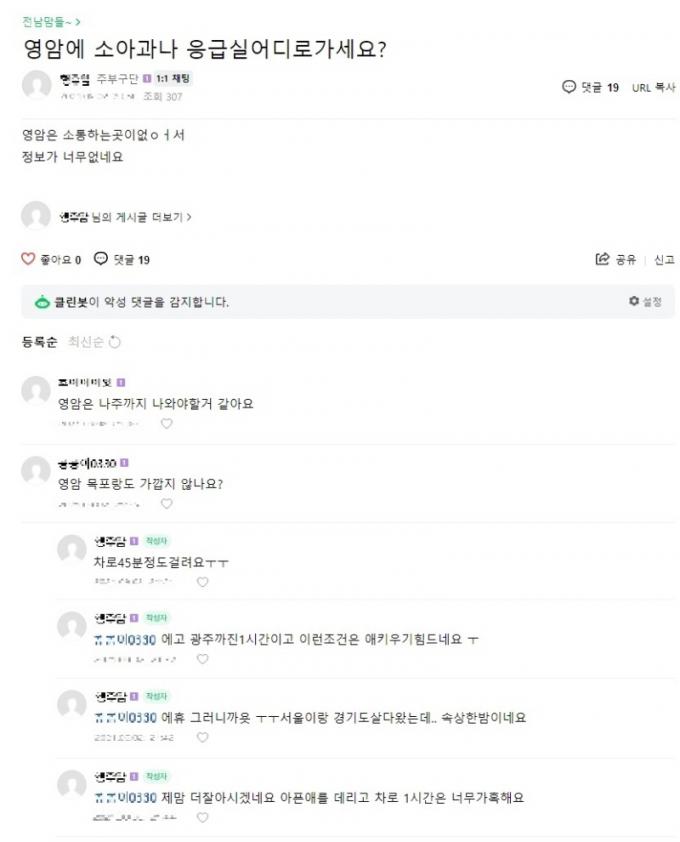Screen dimensions: 680x842
Task: Click the 공유 share icon
Action: coord(602,259)
